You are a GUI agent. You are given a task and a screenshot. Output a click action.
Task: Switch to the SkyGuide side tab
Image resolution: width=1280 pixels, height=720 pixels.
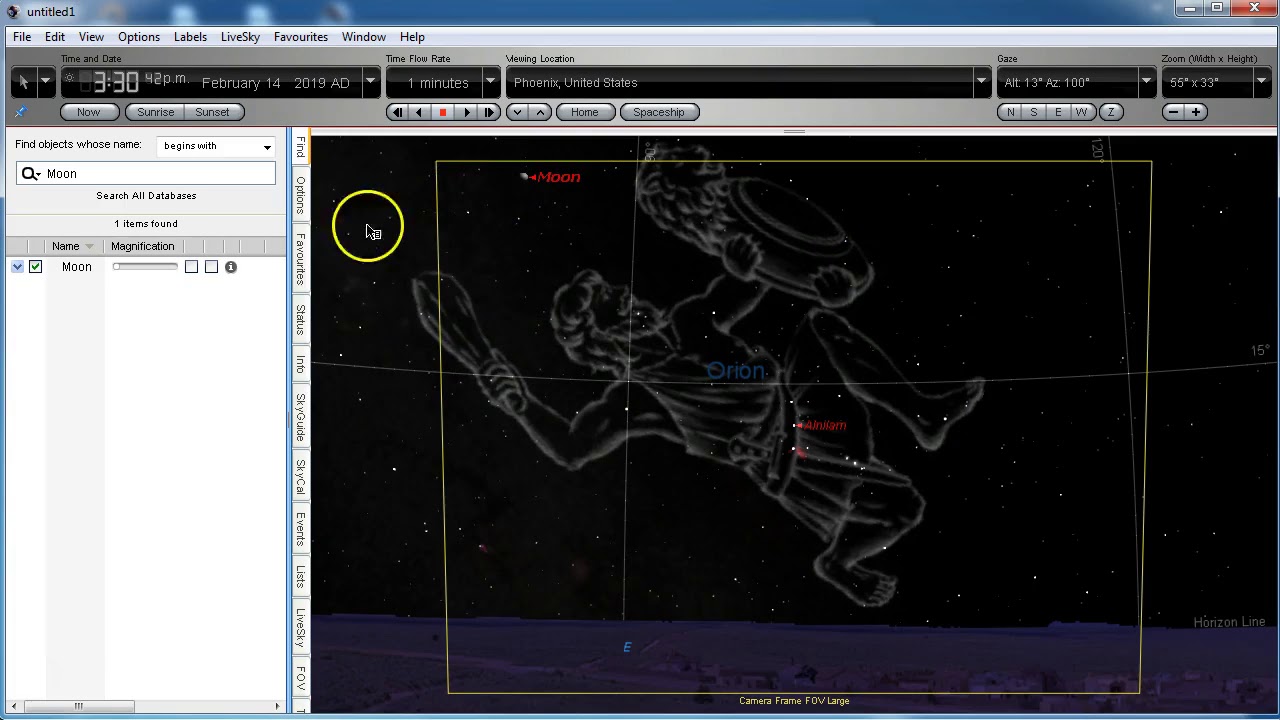[x=300, y=417]
